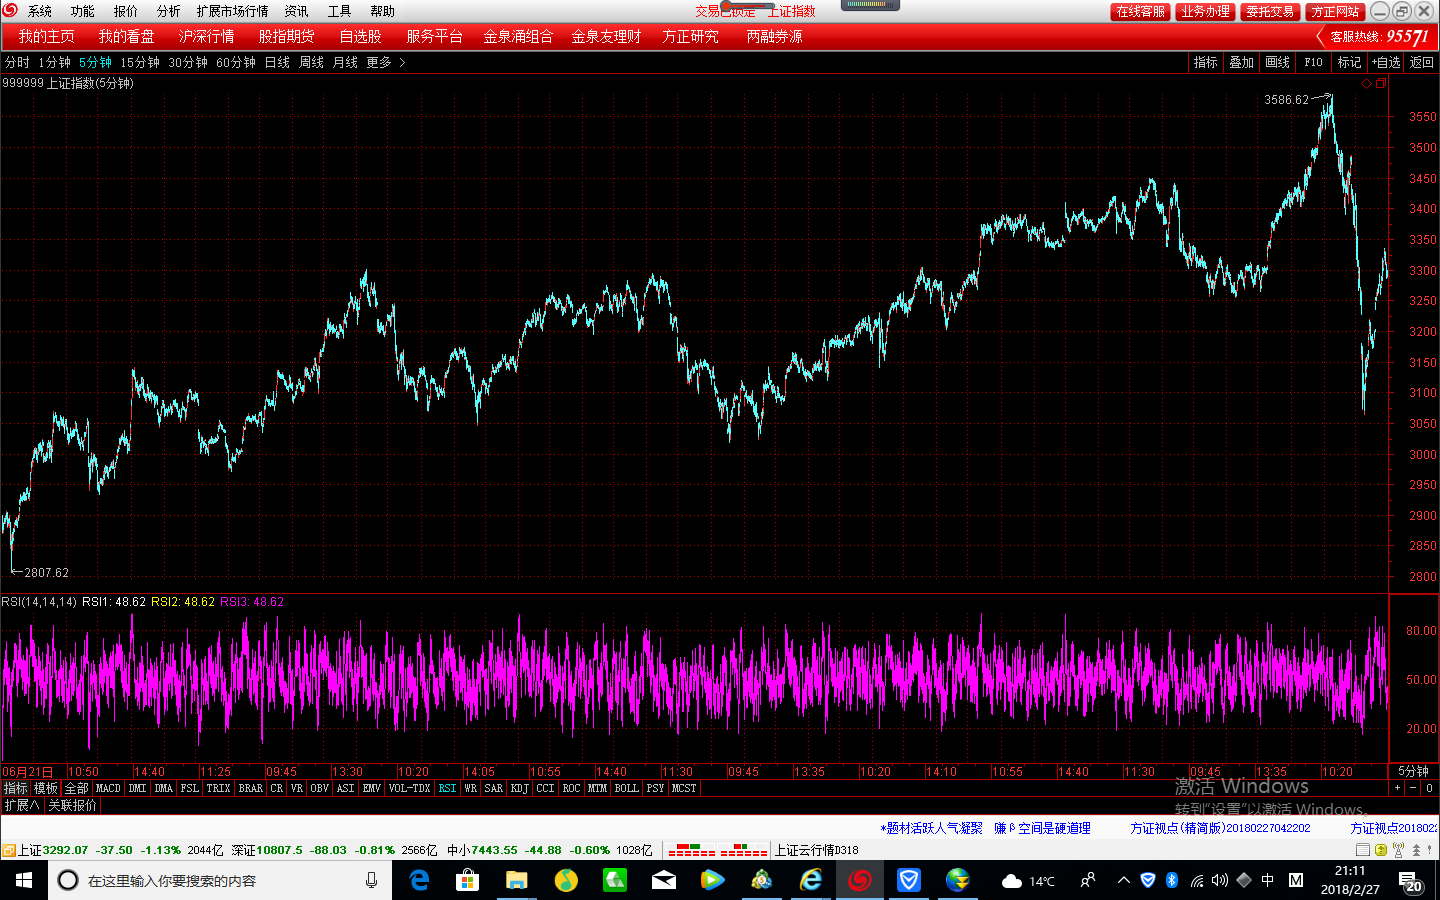Switch chart to 日线 daily view
This screenshot has height=900, width=1440.
277,62
